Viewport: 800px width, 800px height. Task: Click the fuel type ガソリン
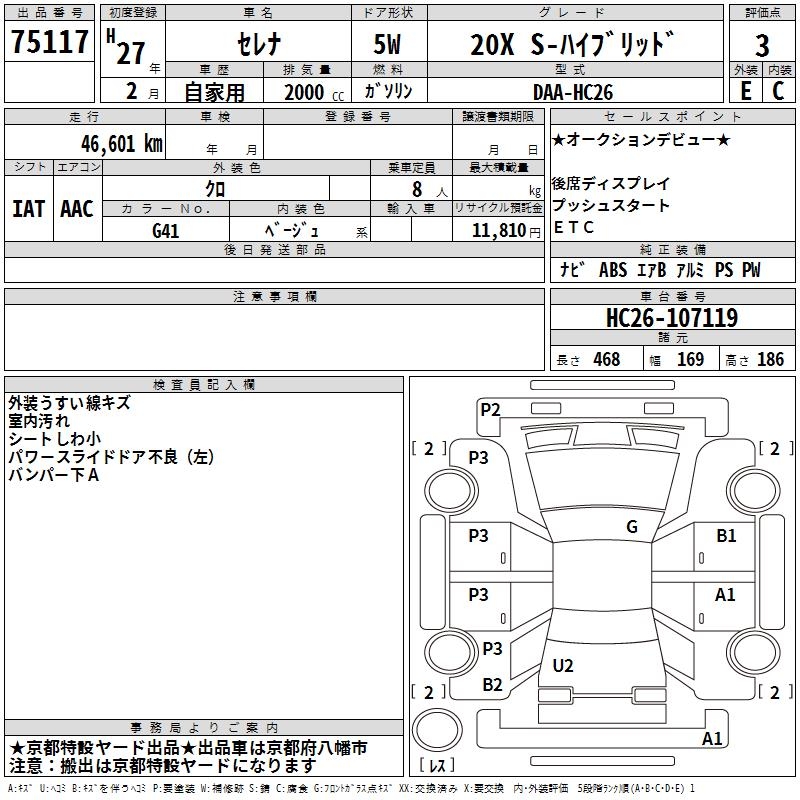388,91
